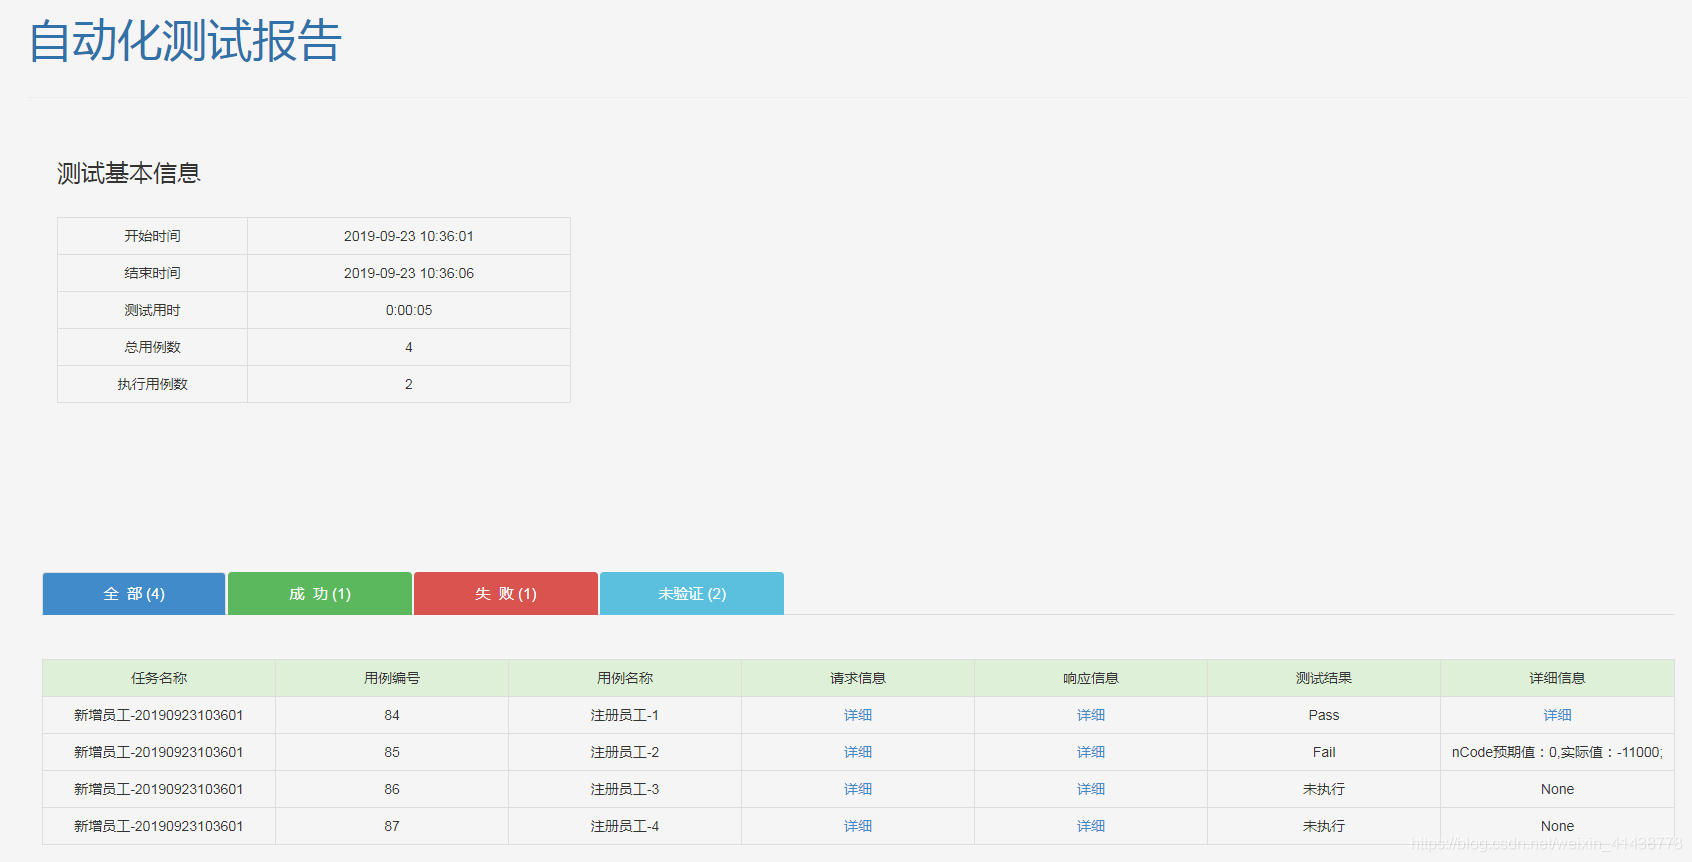
Task: Click task name in case 86 row
Action: [x=159, y=789]
